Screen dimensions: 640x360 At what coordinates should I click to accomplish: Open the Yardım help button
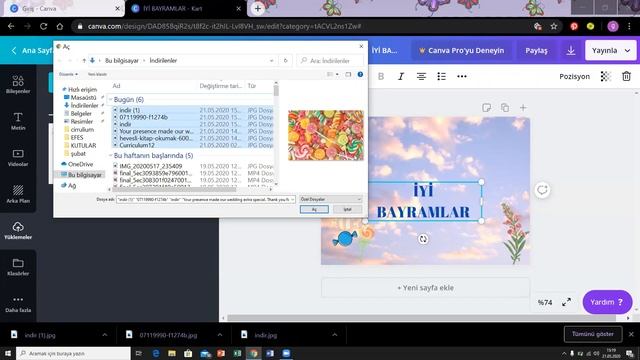(x=607, y=302)
